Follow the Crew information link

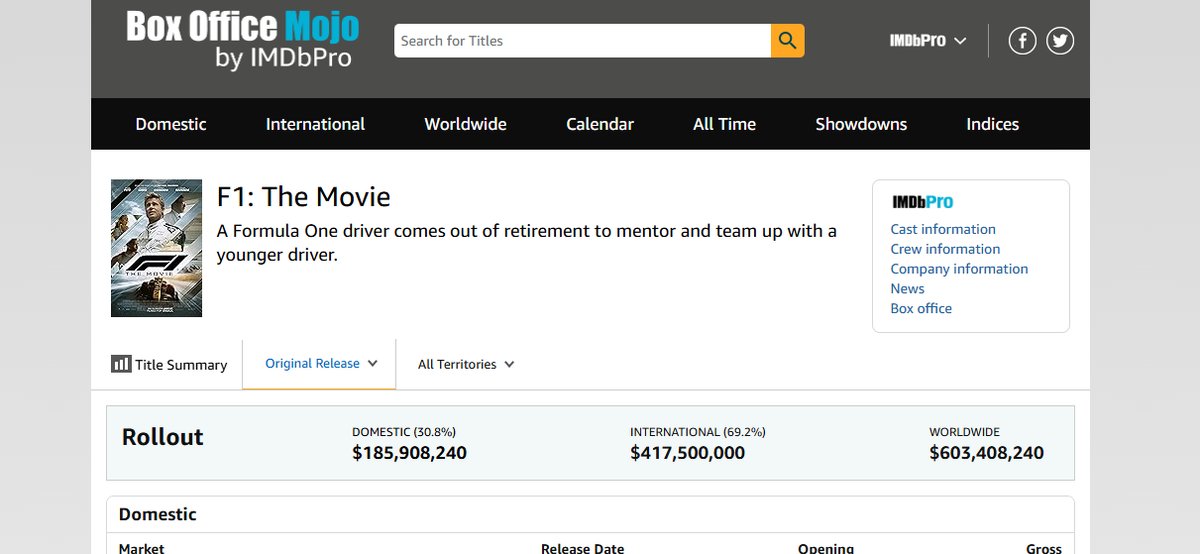945,249
